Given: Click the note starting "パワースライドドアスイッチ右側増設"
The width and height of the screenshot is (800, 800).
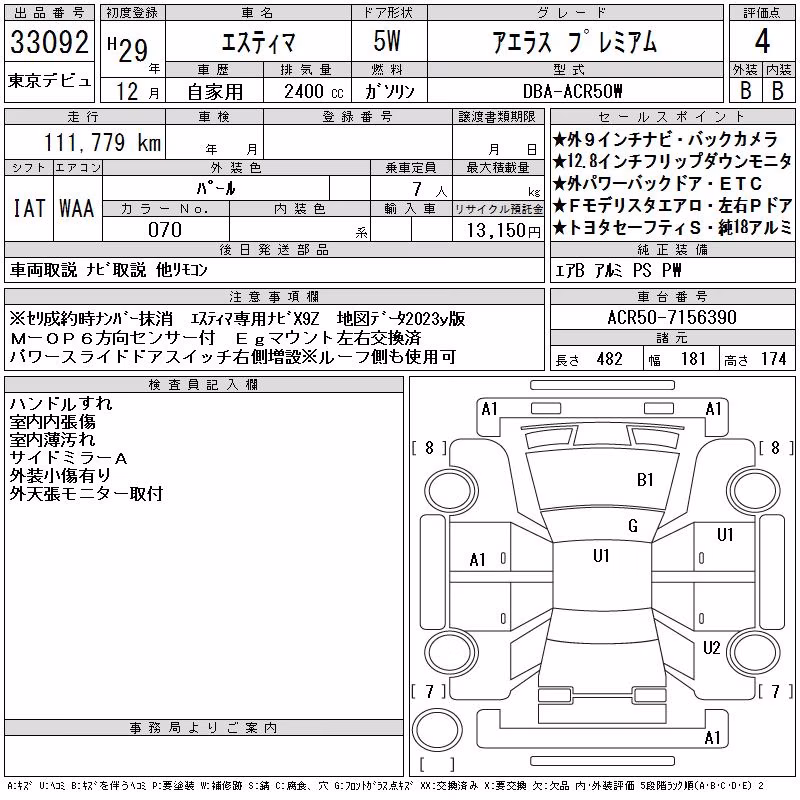Looking at the screenshot, I should coord(232,357).
